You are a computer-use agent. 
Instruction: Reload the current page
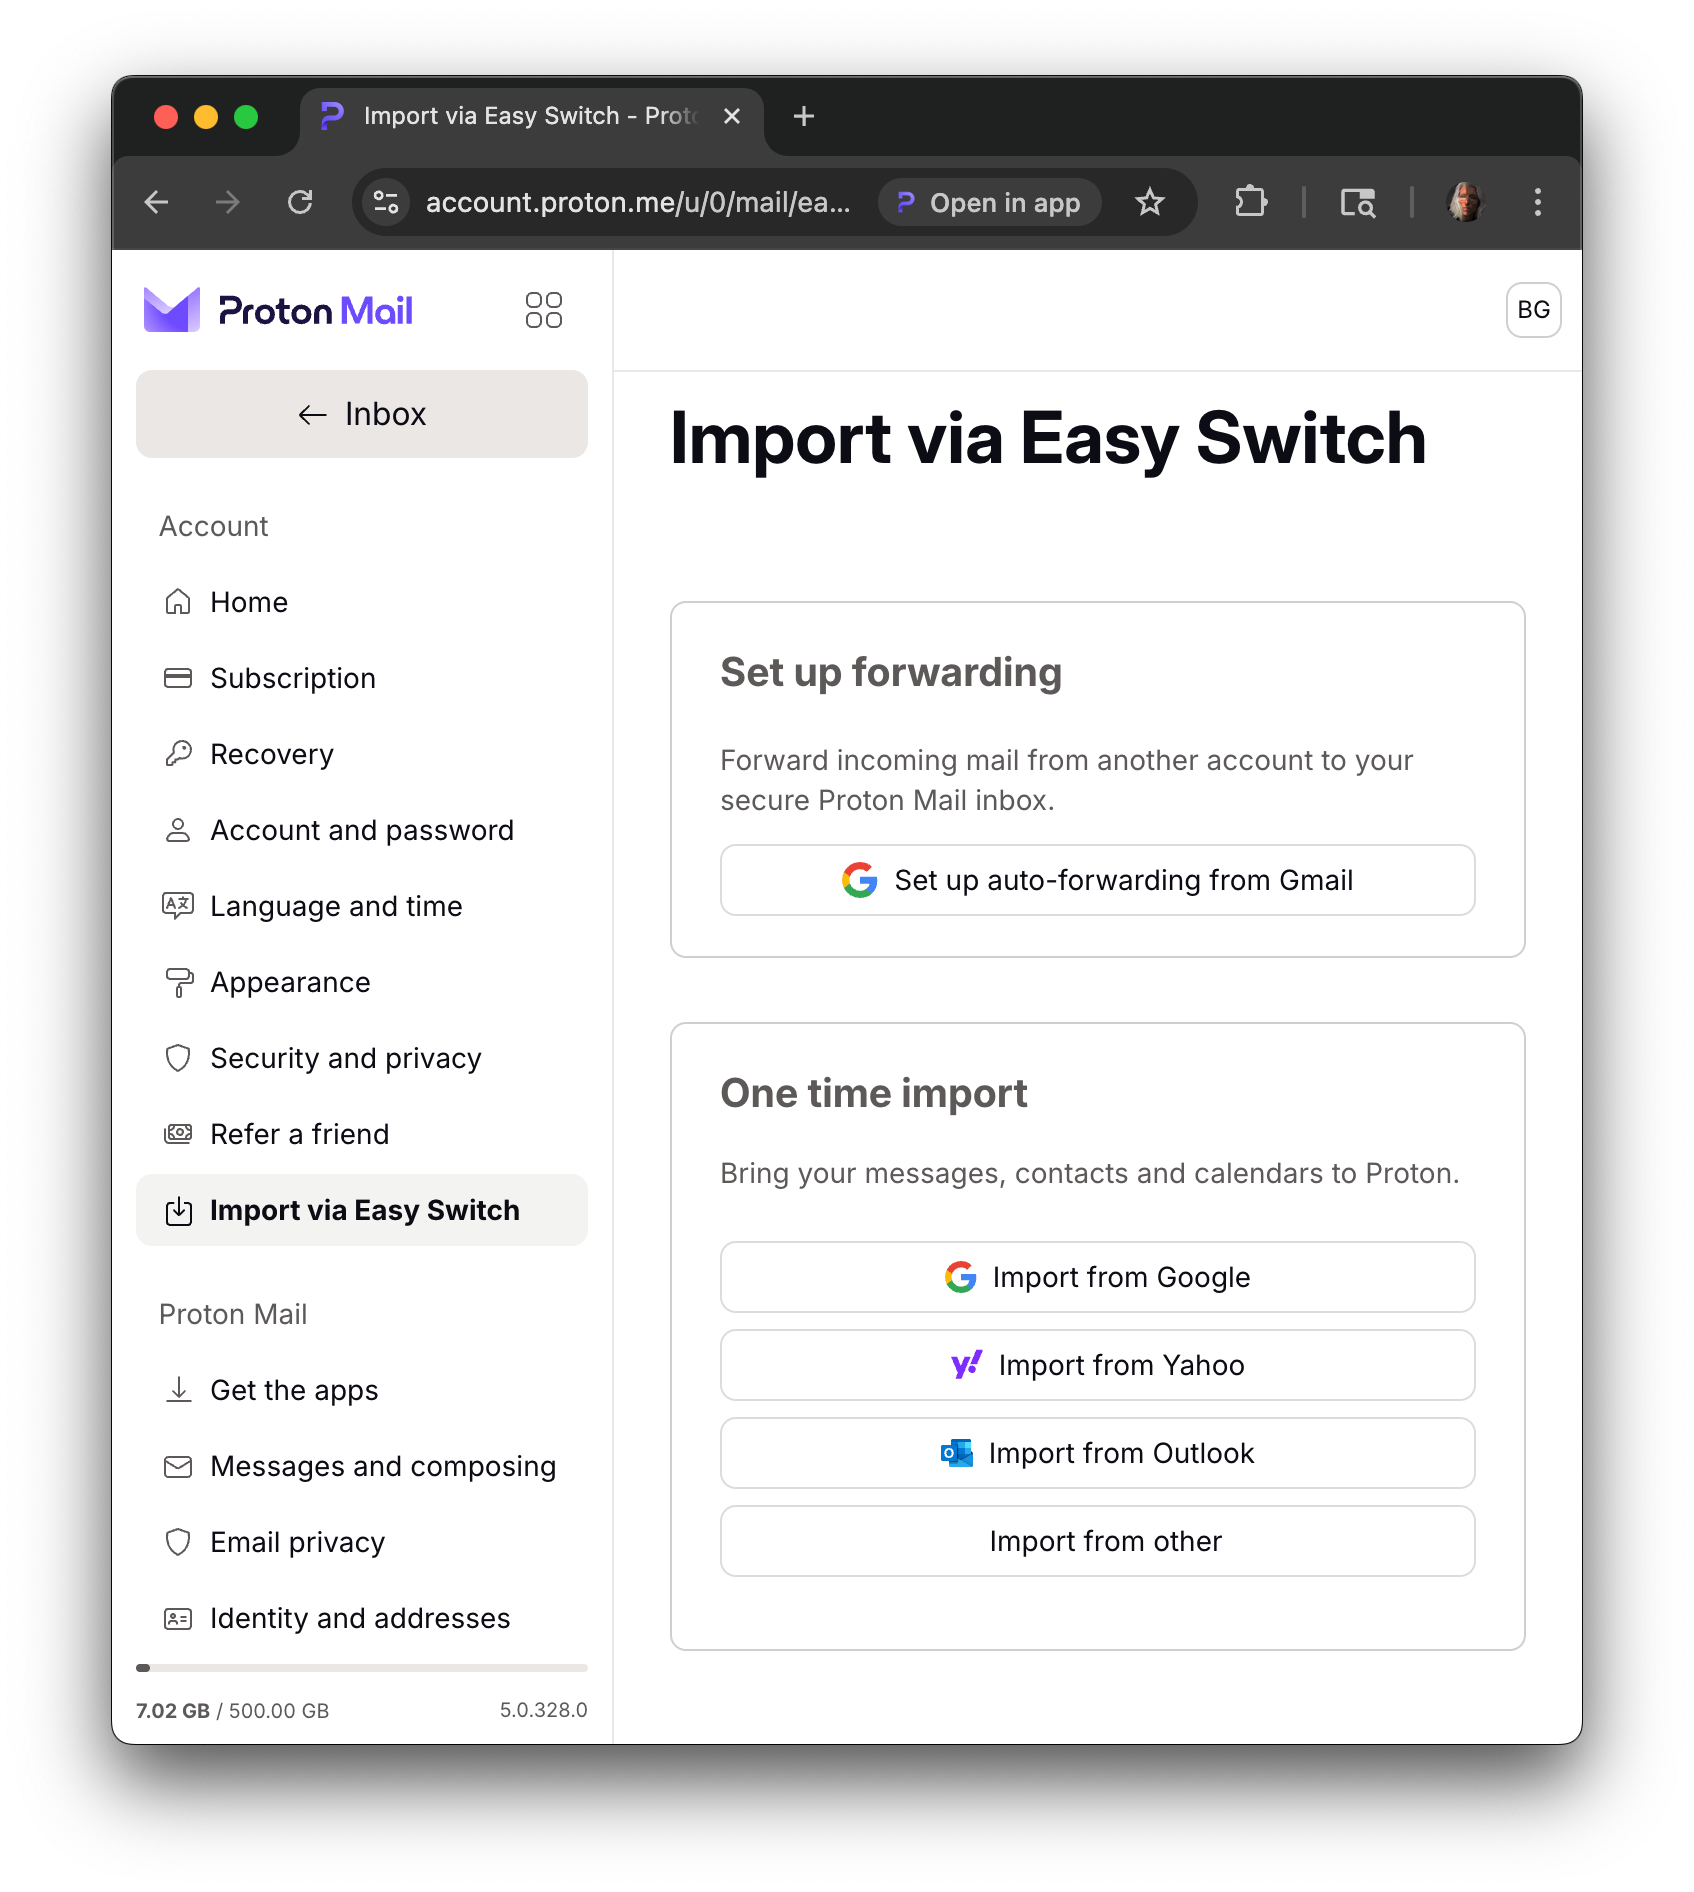(x=300, y=203)
